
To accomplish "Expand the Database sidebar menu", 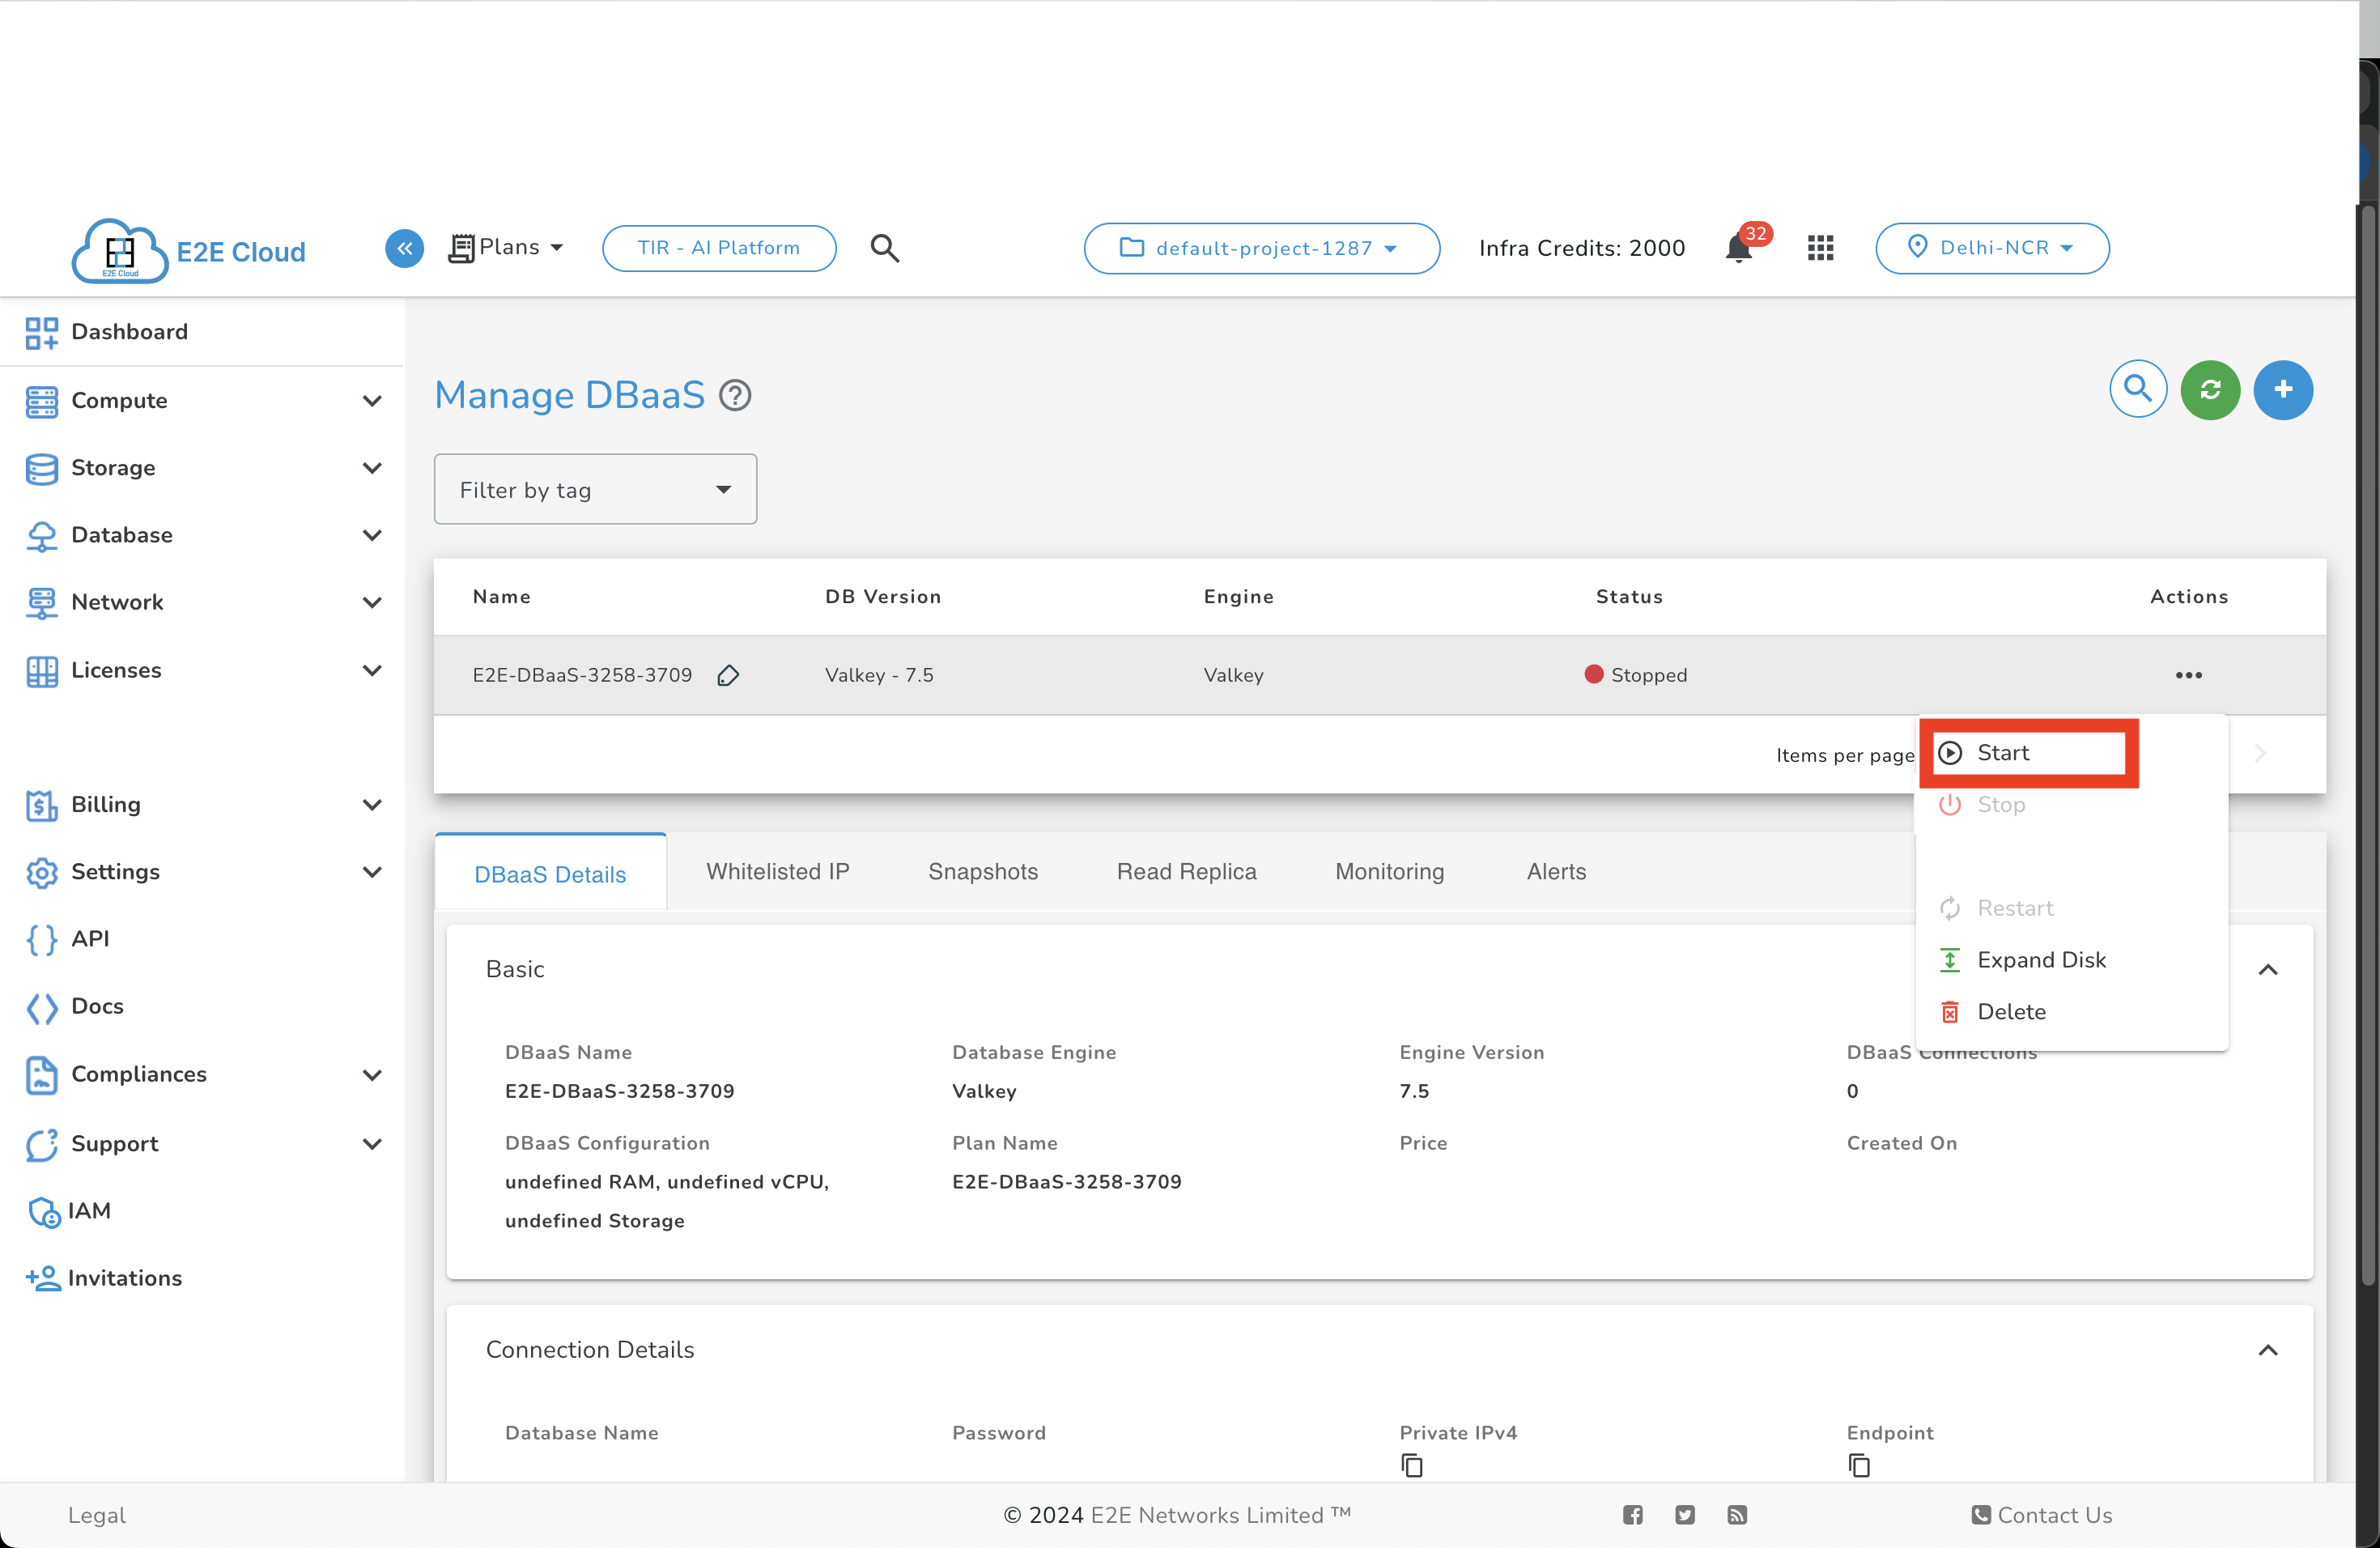I will coord(202,535).
